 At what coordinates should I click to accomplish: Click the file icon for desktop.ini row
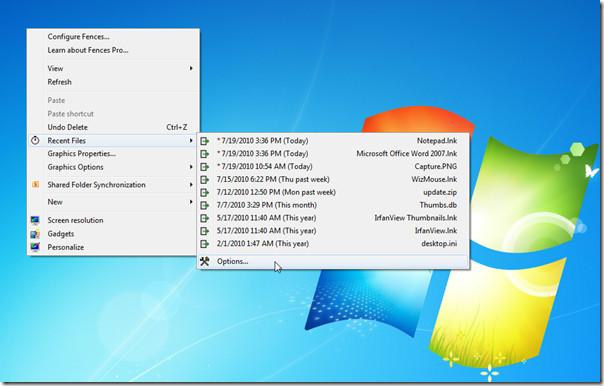pos(205,243)
